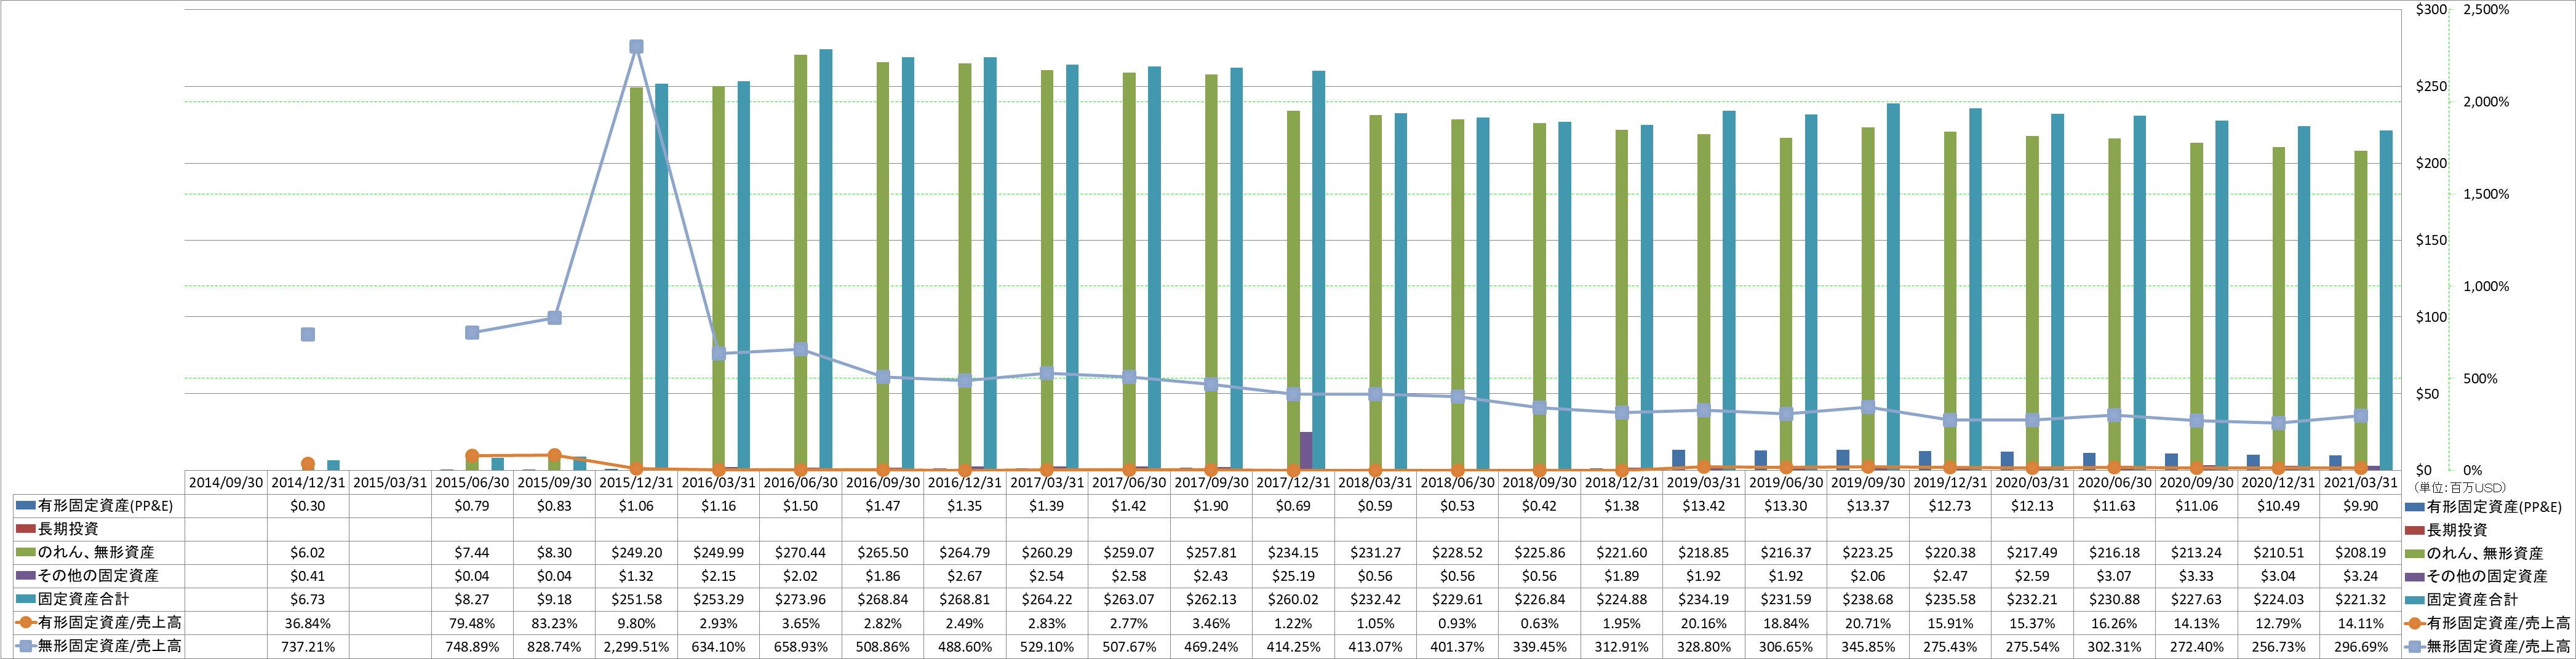This screenshot has height=659, width=2576.
Task: Click the 2,500% secondary axis label
Action: [x=2486, y=10]
